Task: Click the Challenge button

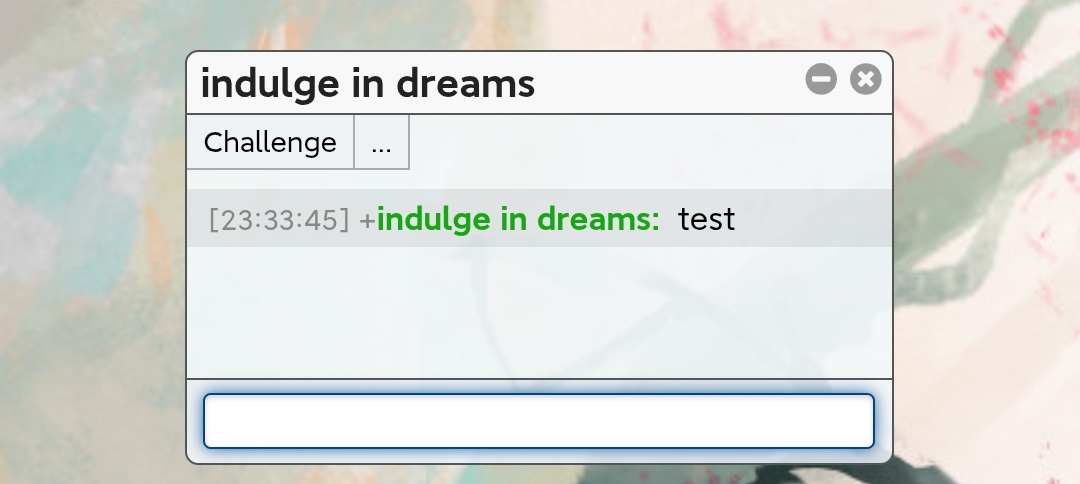Action: [270, 142]
